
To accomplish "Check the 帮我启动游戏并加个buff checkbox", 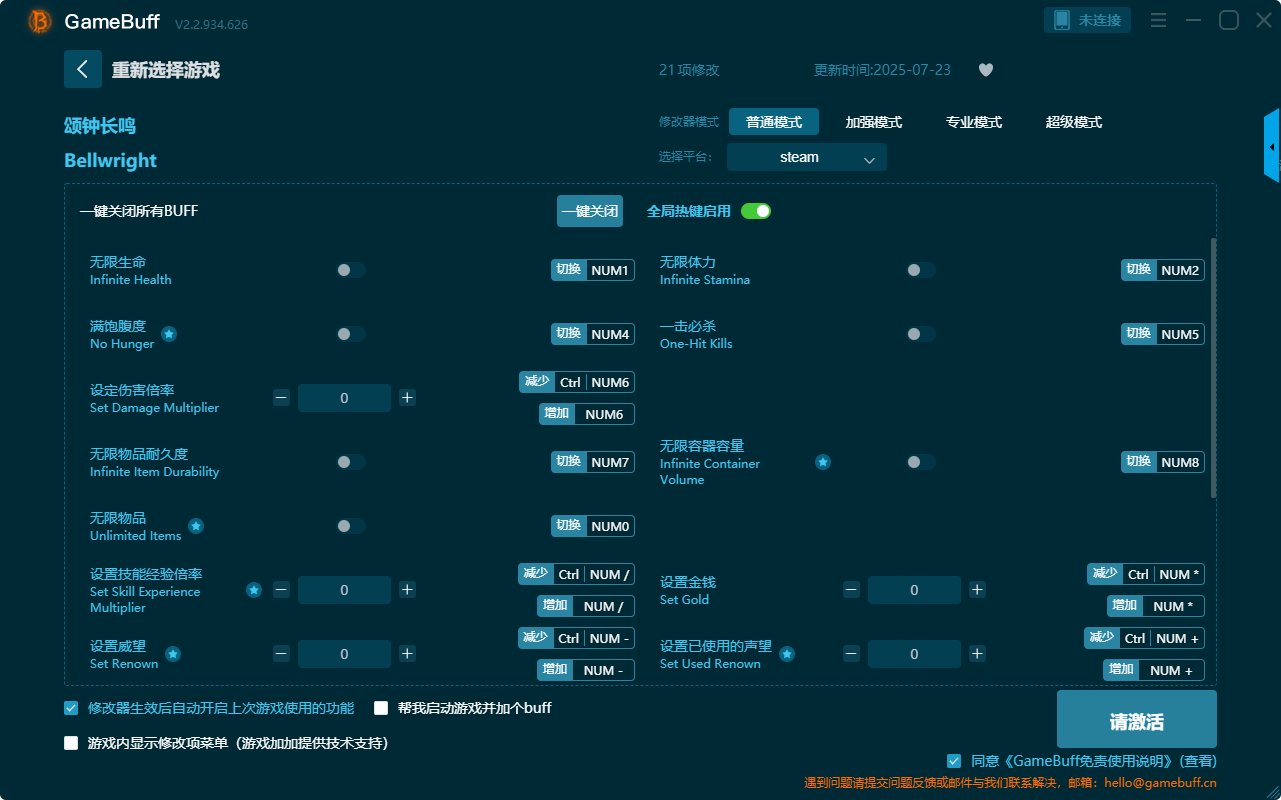I will [381, 707].
